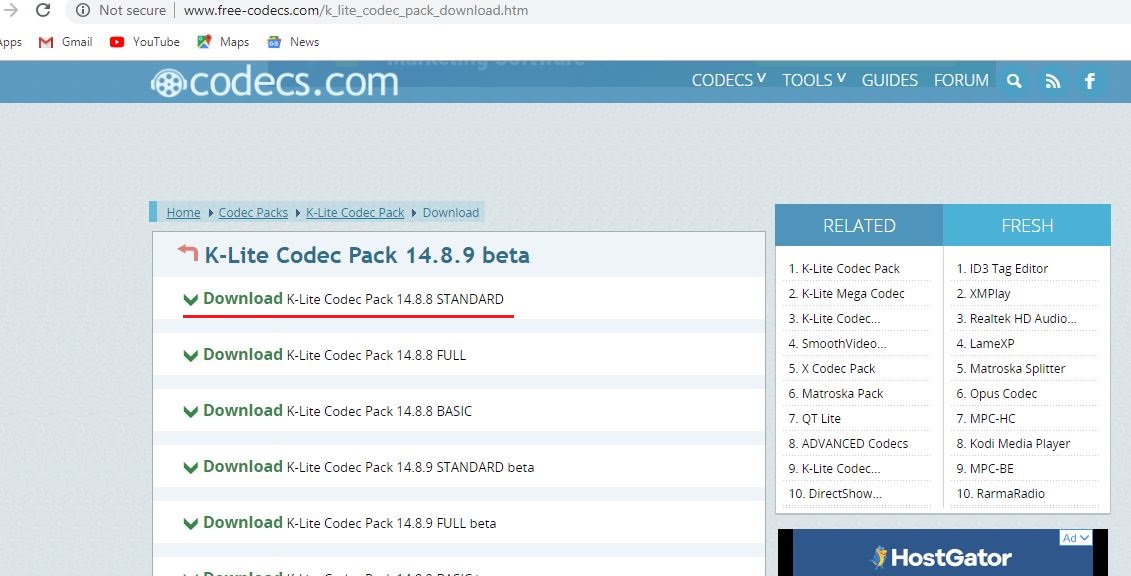This screenshot has height=576, width=1131.
Task: Open fresh item Realtek HD Audio...
Action: (x=1016, y=319)
